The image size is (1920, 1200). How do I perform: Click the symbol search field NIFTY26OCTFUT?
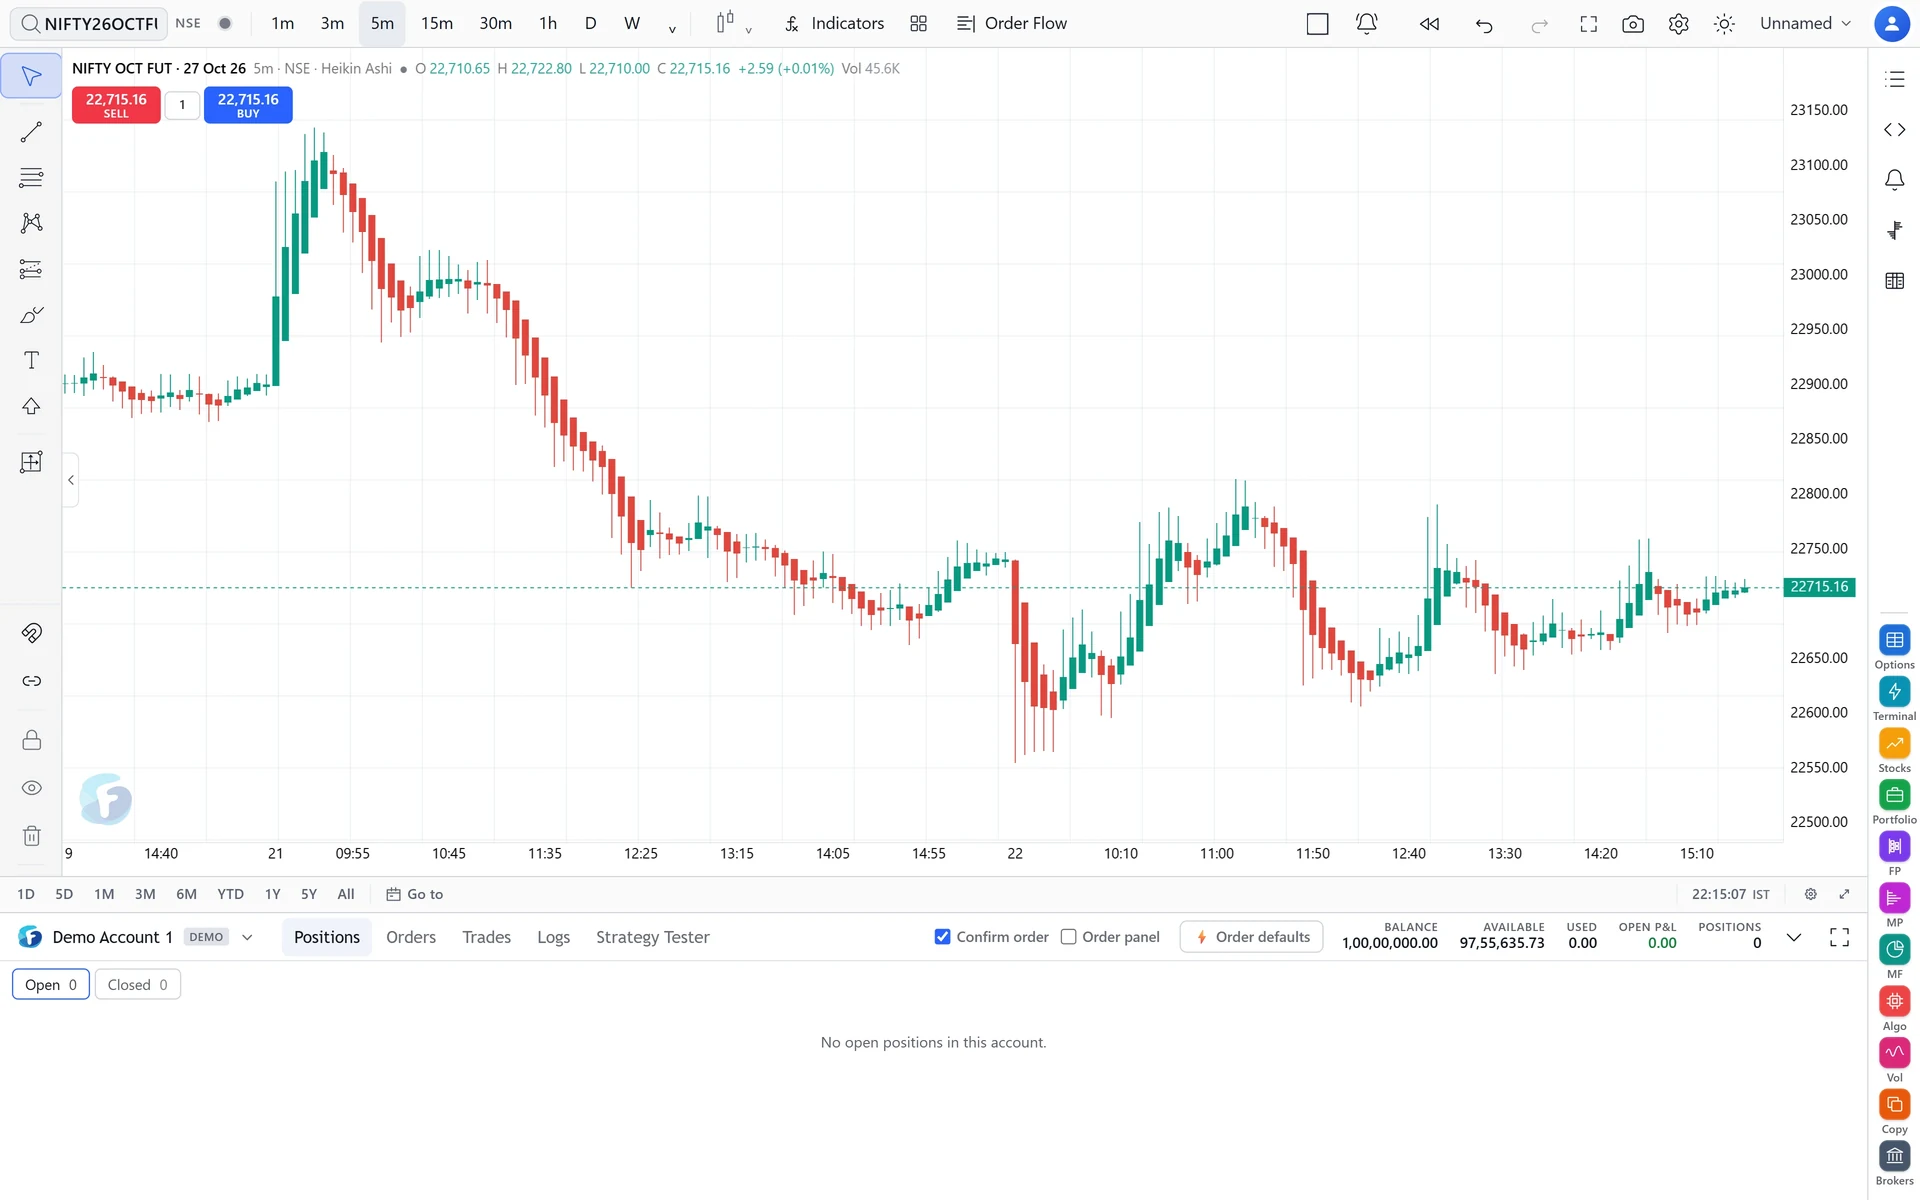(x=90, y=24)
